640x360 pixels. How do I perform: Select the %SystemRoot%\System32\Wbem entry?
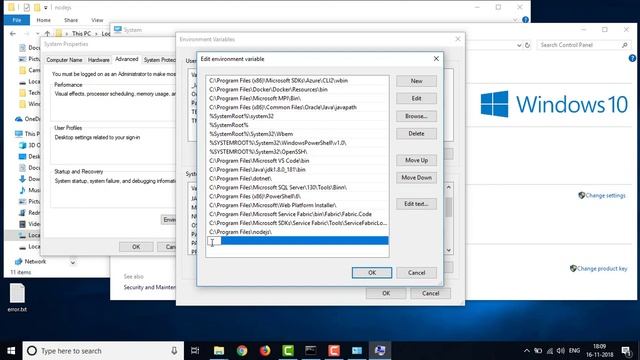point(298,134)
